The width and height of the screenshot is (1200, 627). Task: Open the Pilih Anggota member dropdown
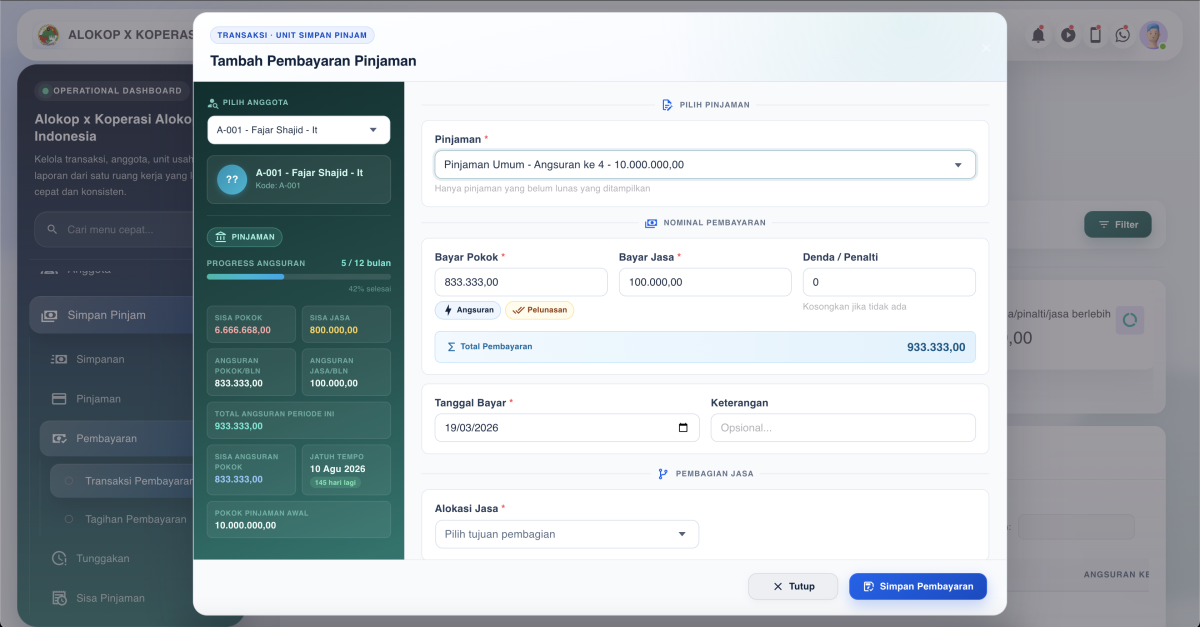tap(298, 130)
